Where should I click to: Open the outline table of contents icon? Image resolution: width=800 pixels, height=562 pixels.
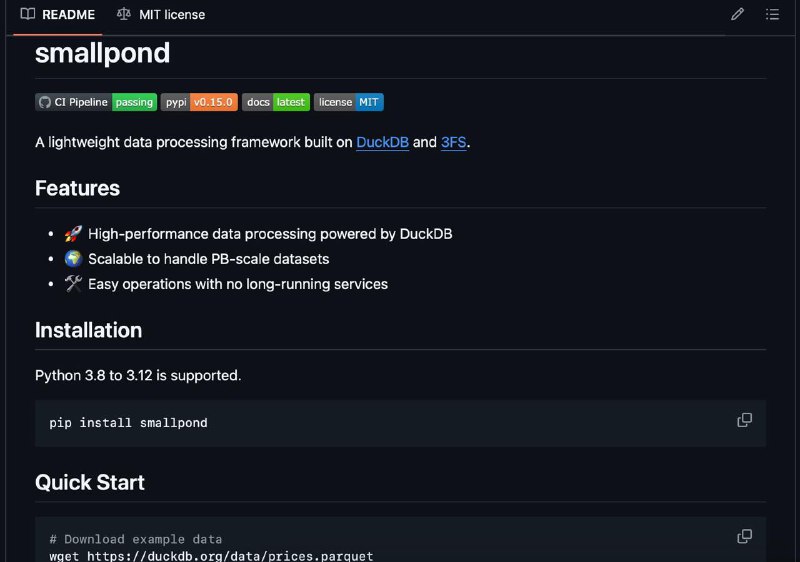772,14
